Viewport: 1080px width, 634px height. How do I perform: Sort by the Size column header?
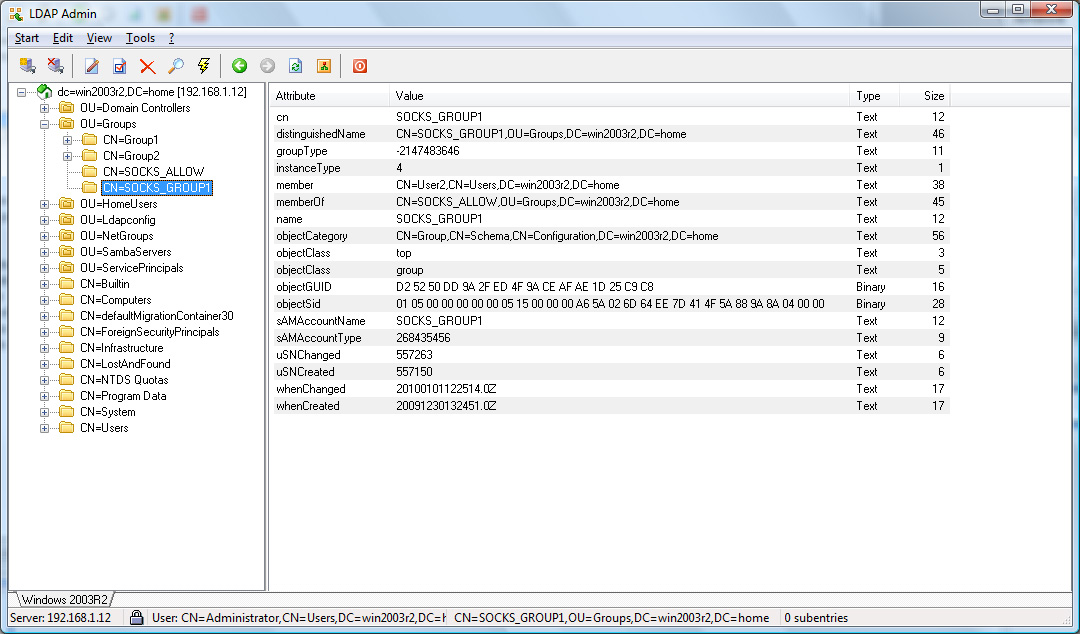tap(925, 96)
